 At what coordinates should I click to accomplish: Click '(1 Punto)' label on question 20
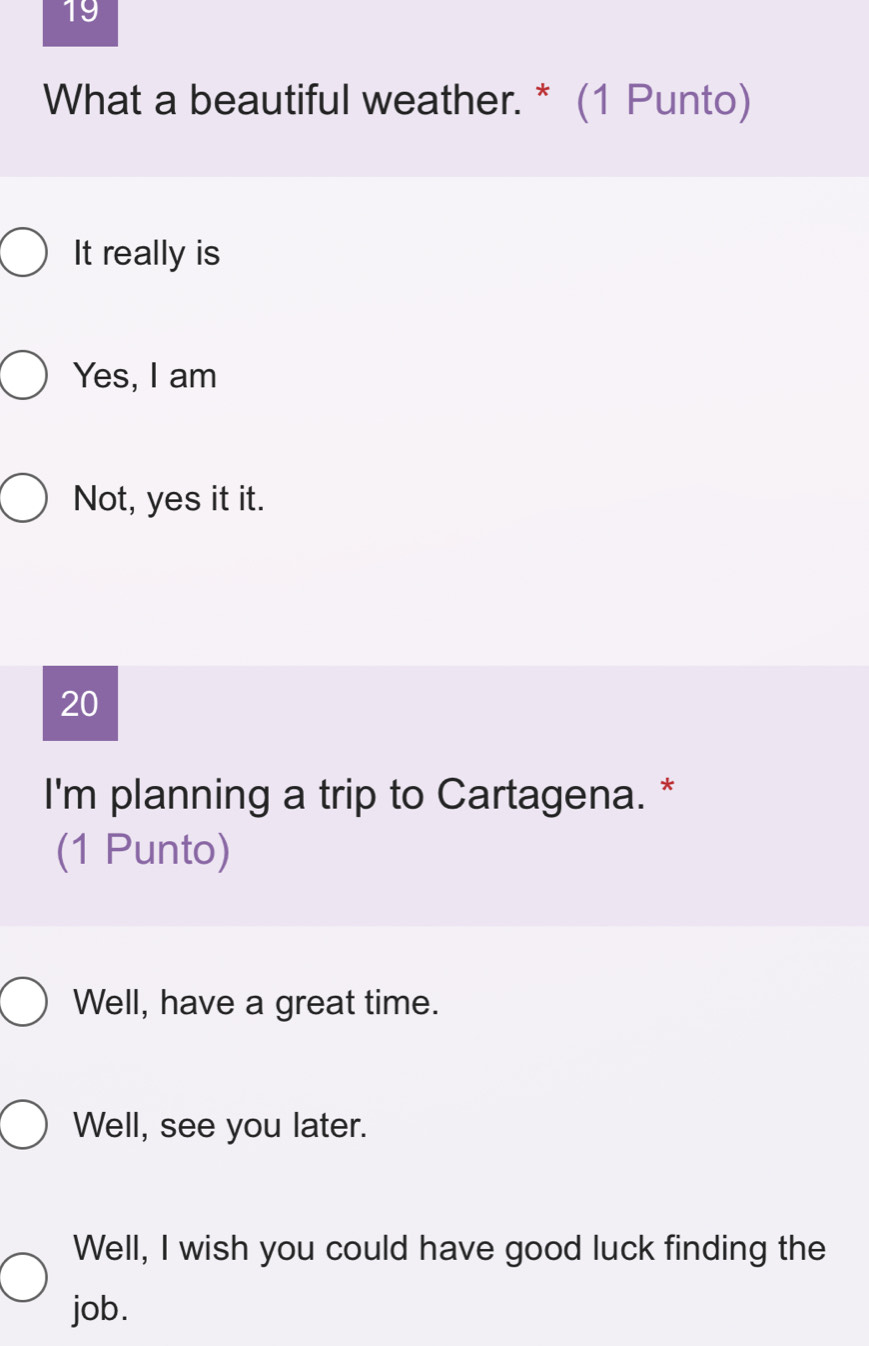[143, 850]
